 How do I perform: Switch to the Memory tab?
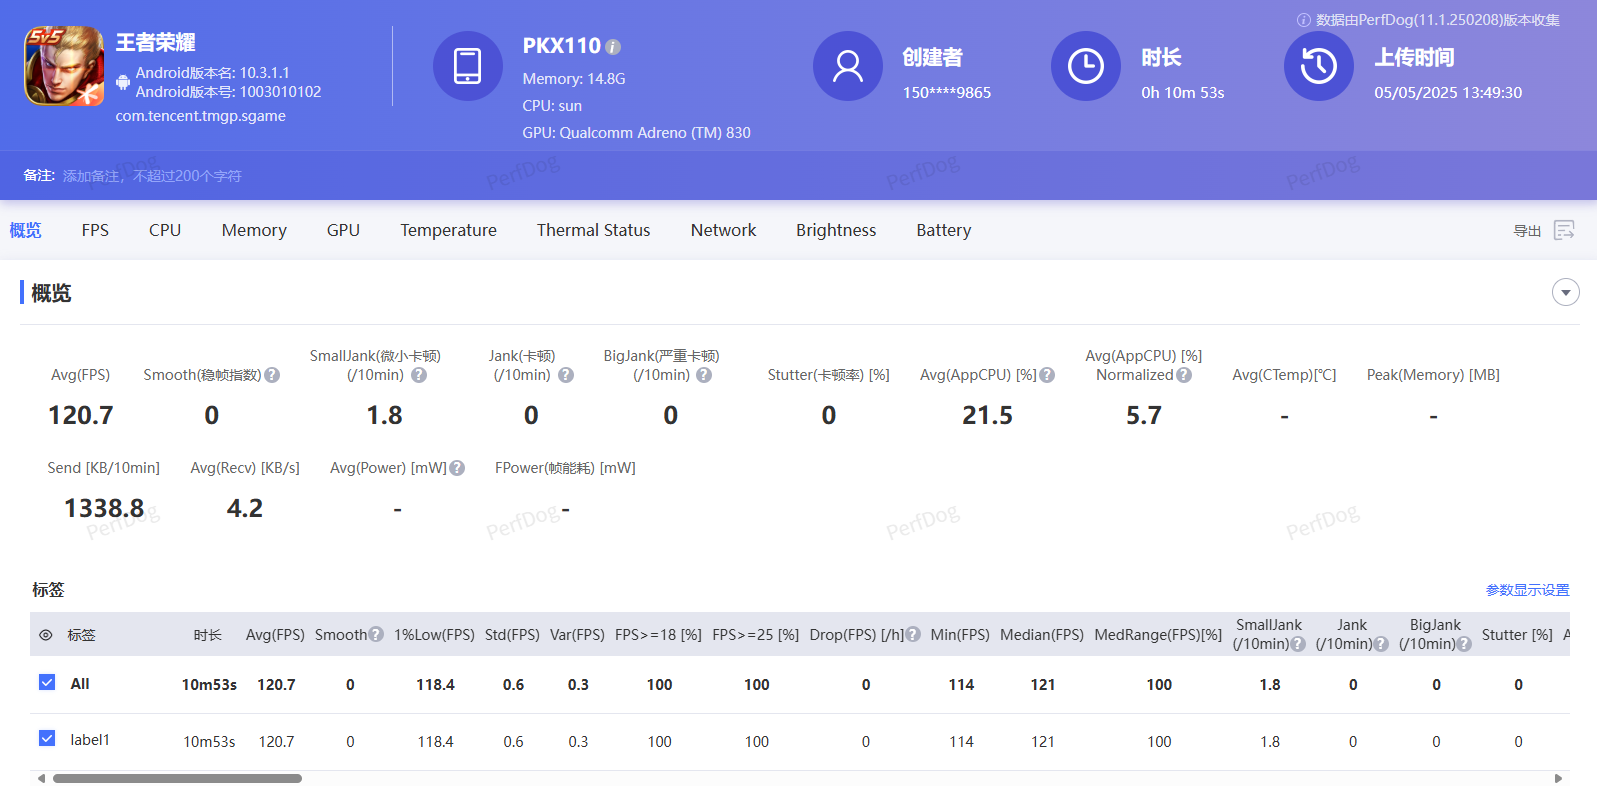pos(254,230)
